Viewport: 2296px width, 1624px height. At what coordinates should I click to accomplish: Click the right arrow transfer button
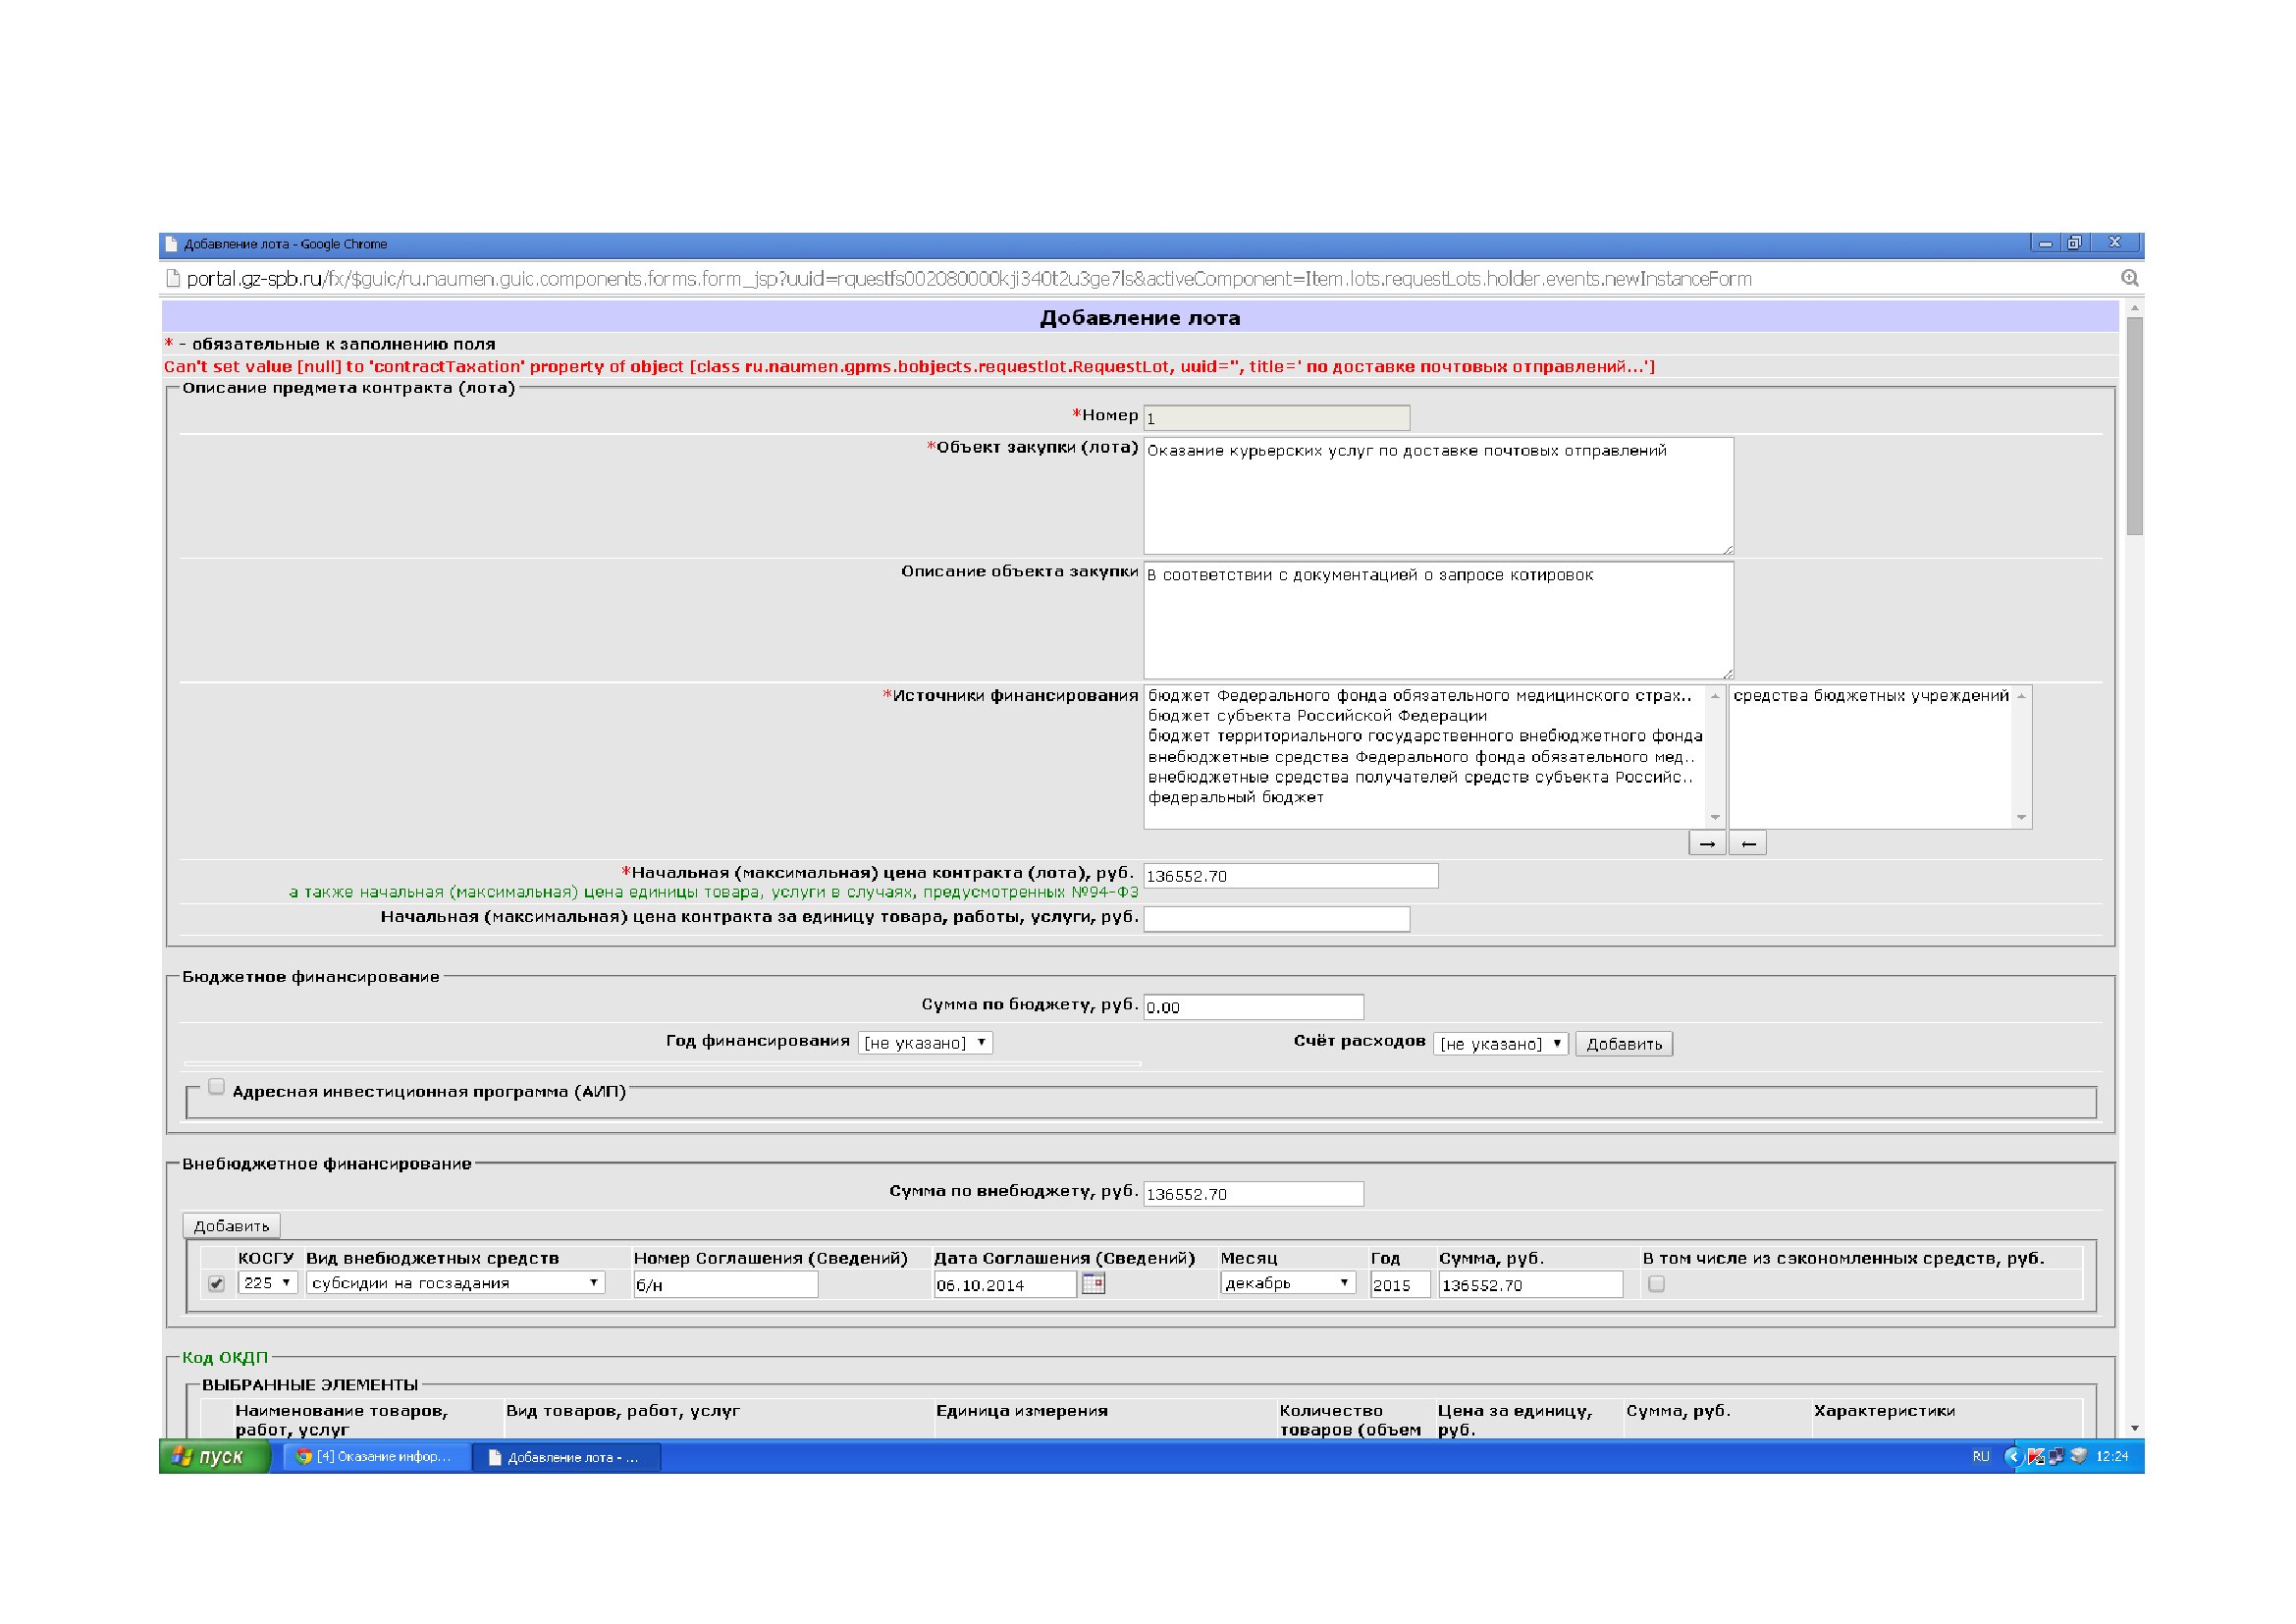(x=1706, y=843)
